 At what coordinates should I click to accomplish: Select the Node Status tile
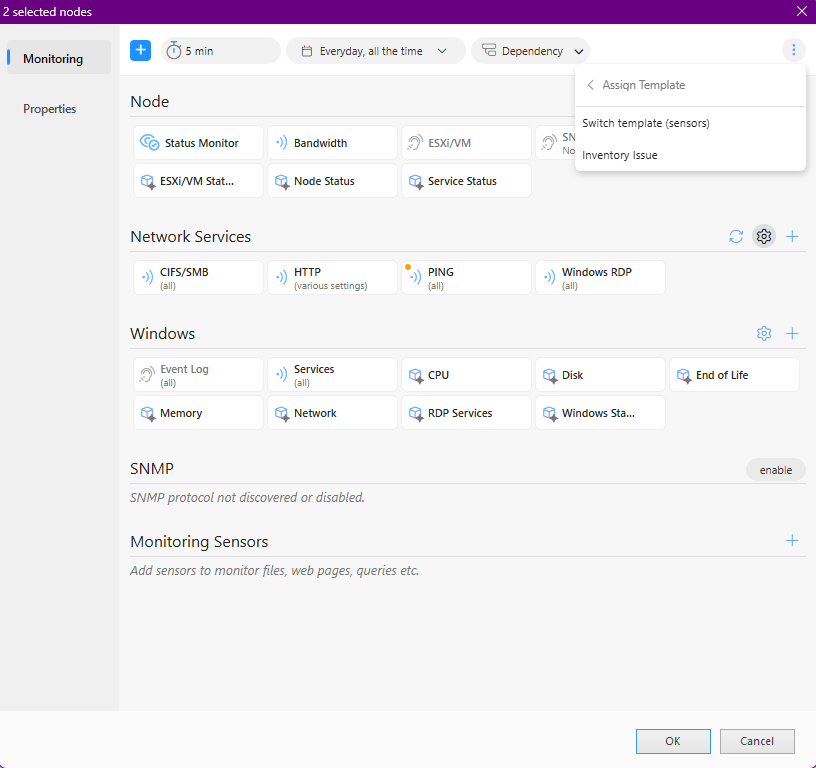coord(332,181)
